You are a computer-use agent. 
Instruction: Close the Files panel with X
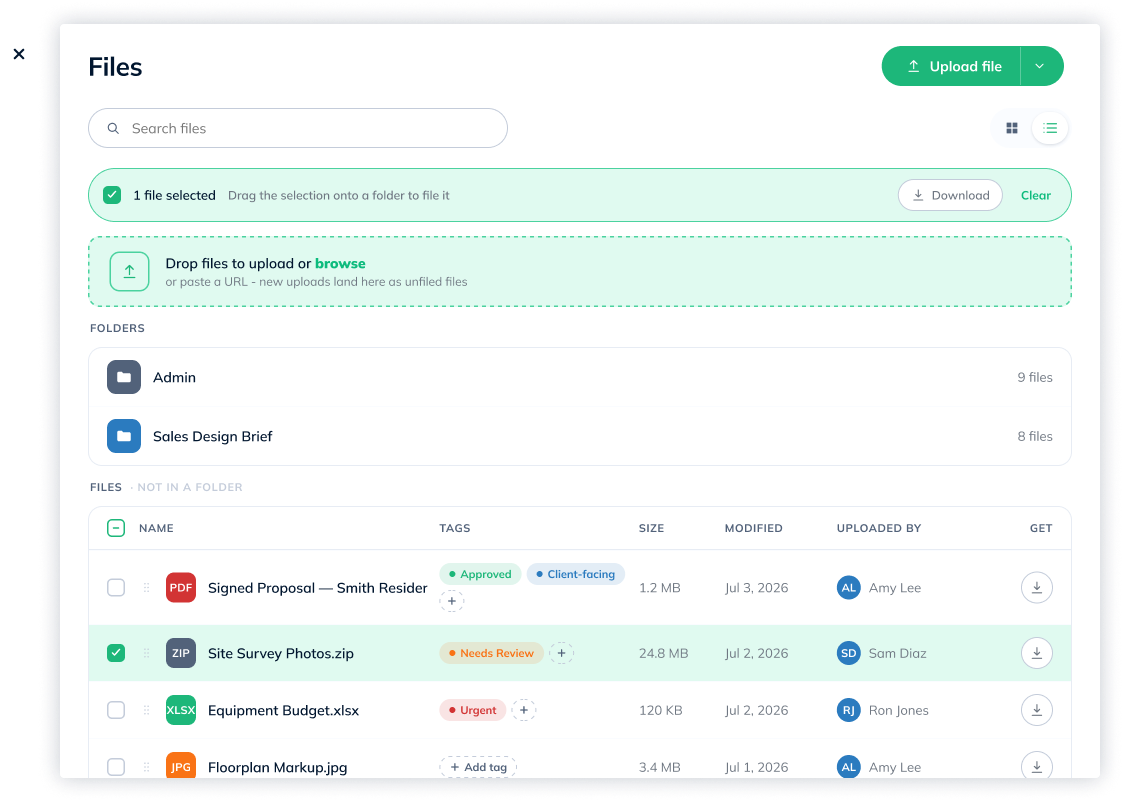point(19,54)
